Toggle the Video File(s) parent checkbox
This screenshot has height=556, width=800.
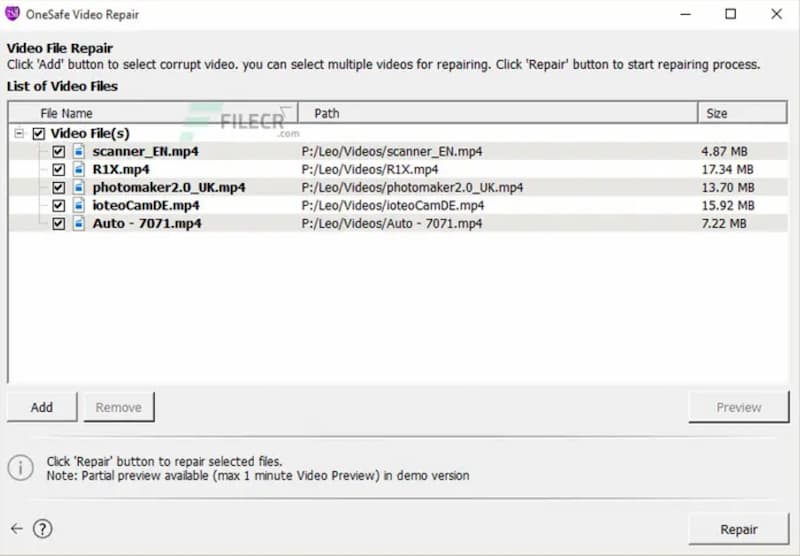pos(39,134)
